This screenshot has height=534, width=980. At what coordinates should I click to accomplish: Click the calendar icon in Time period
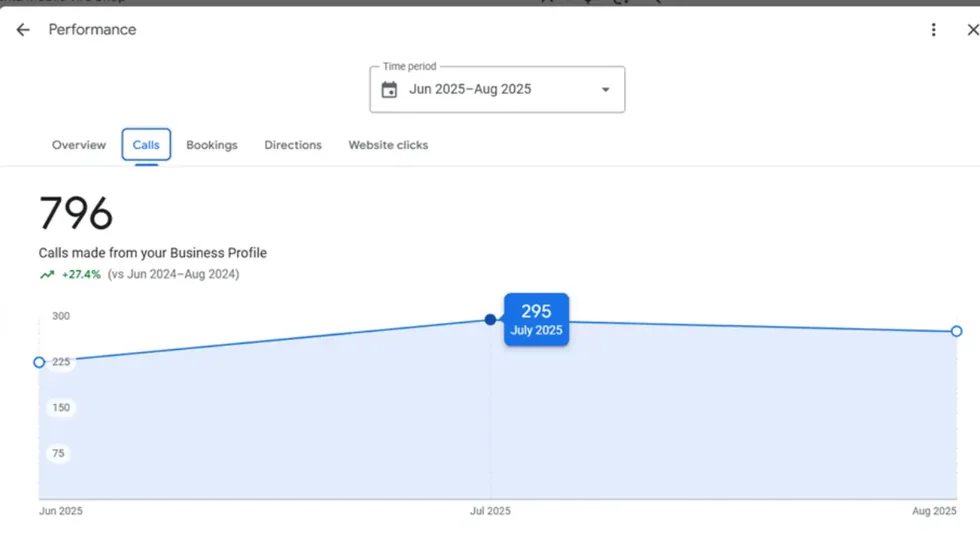pyautogui.click(x=389, y=89)
